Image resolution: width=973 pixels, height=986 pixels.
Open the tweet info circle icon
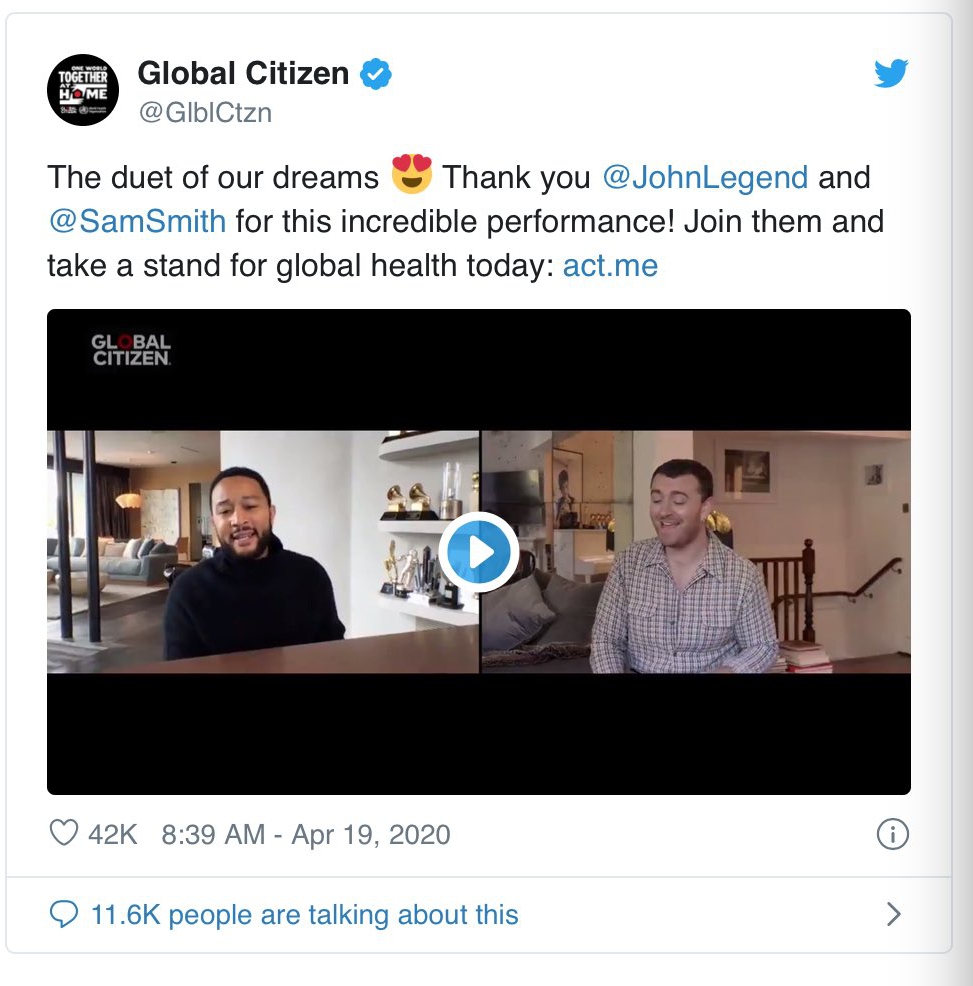892,834
